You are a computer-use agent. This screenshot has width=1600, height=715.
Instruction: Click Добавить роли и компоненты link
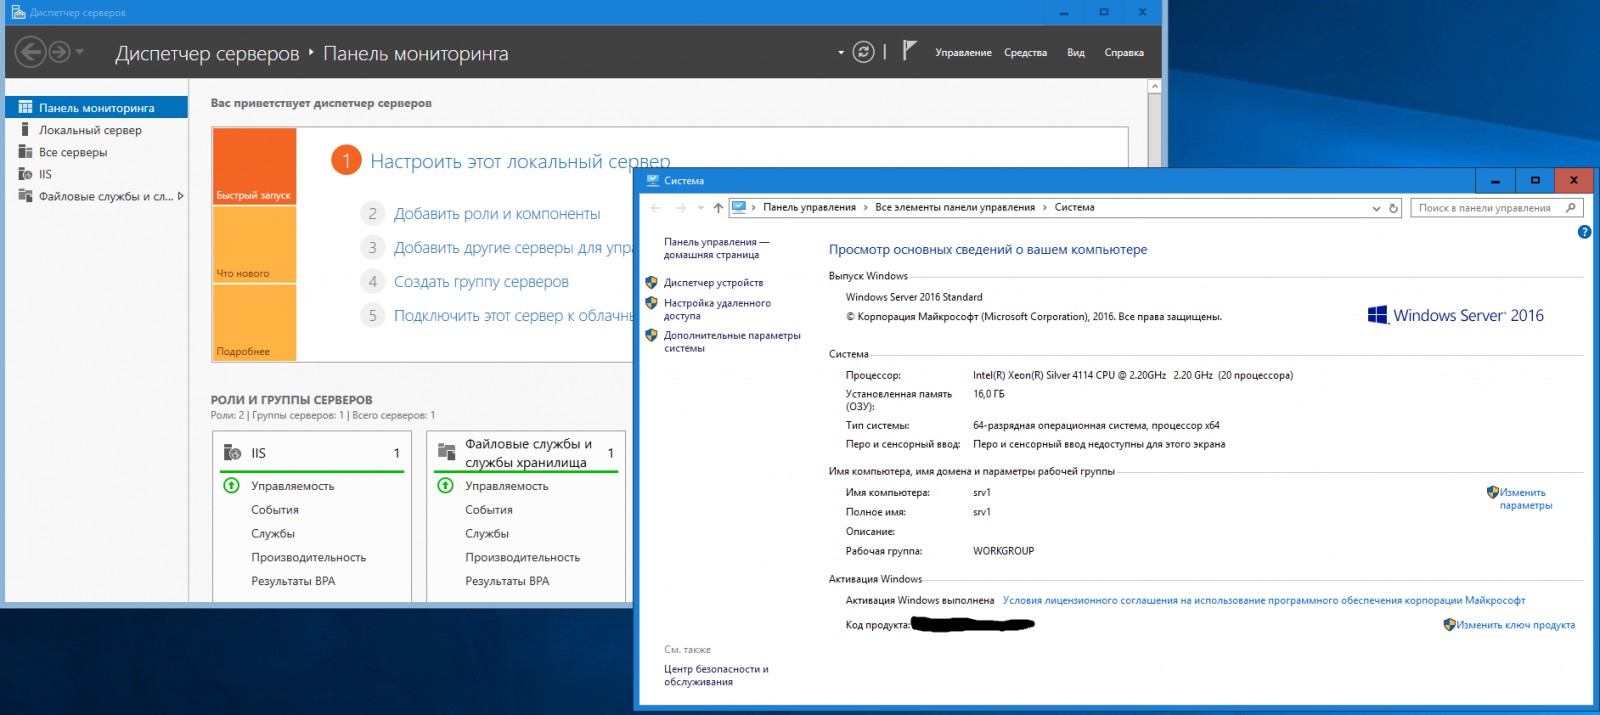[497, 214]
